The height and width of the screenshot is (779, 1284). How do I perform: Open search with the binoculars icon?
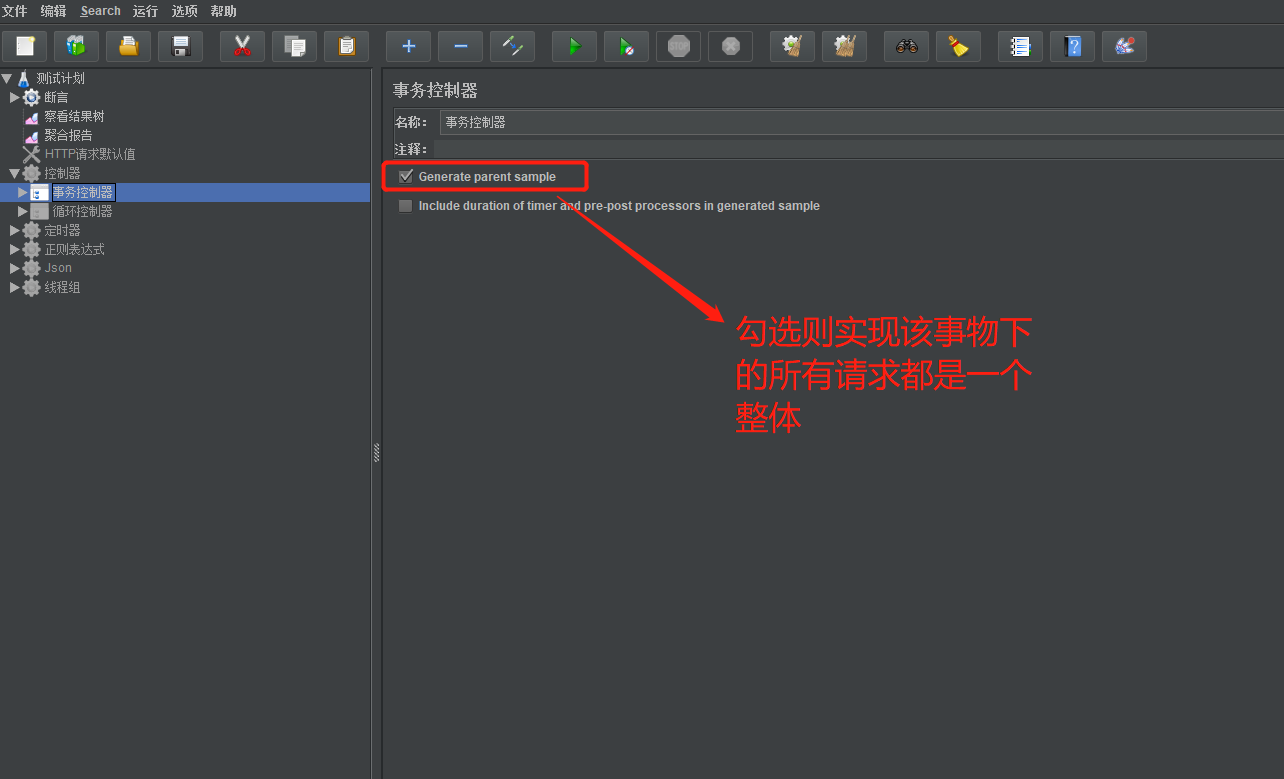click(x=906, y=46)
